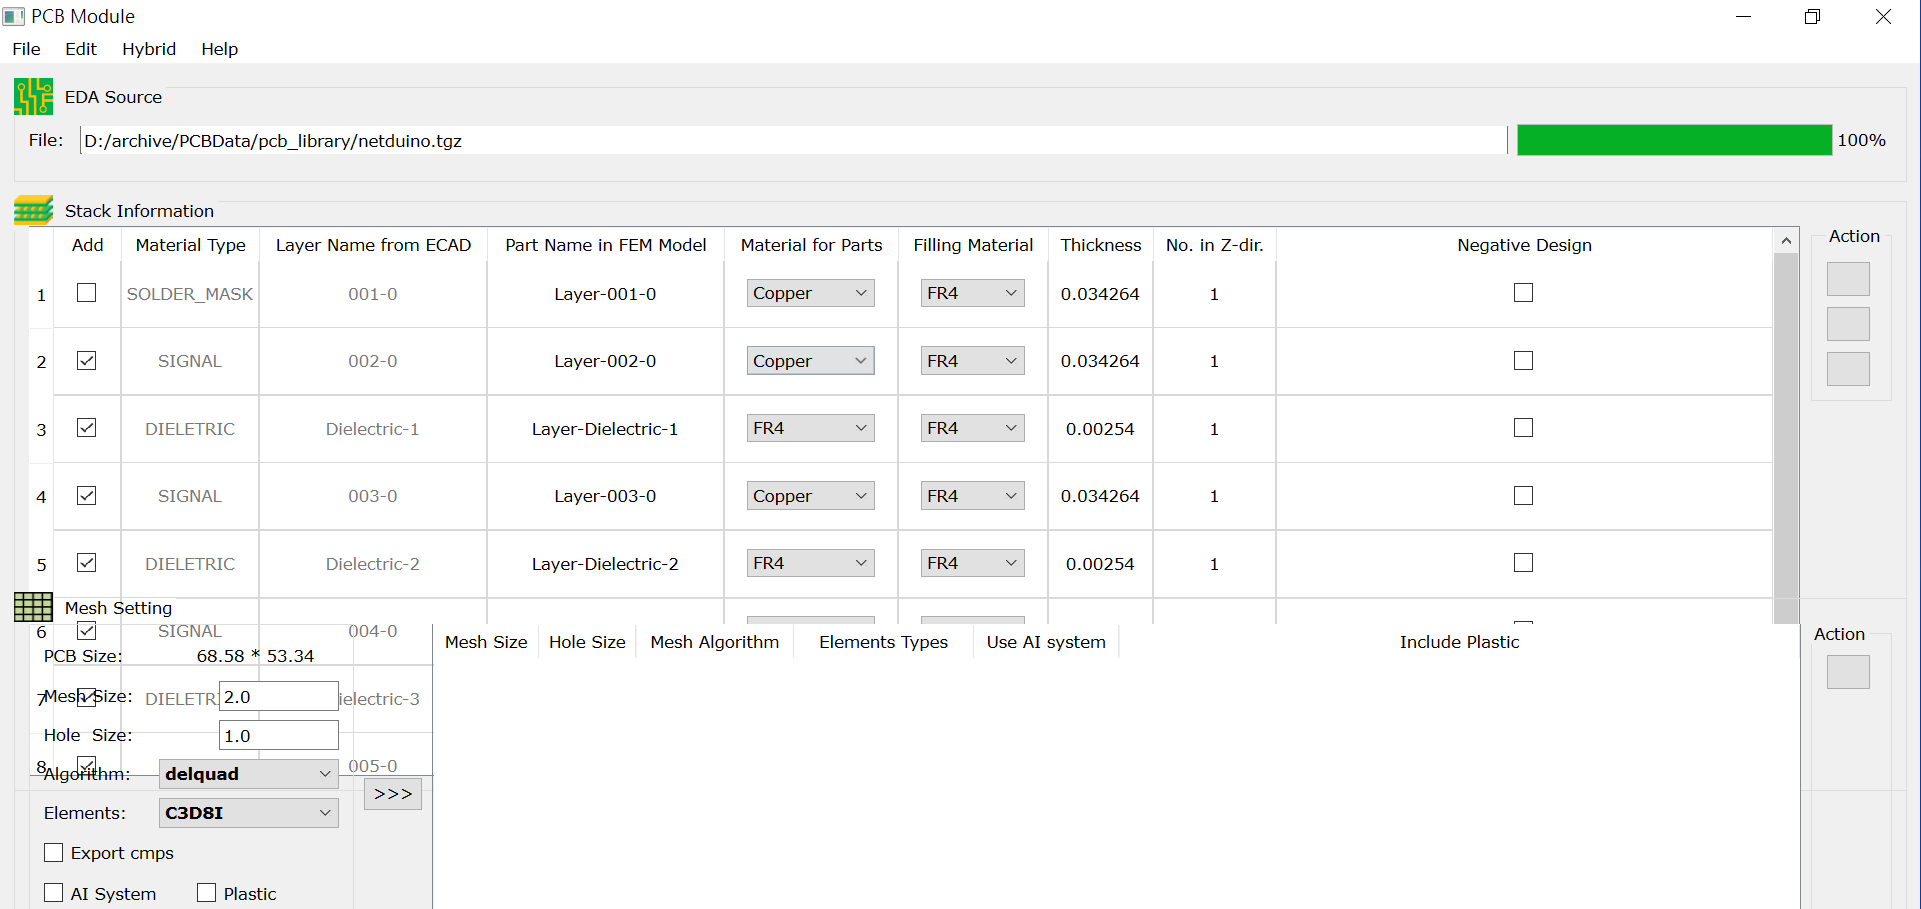Click the PCB Module title bar icon
The width and height of the screenshot is (1921, 909).
click(14, 17)
